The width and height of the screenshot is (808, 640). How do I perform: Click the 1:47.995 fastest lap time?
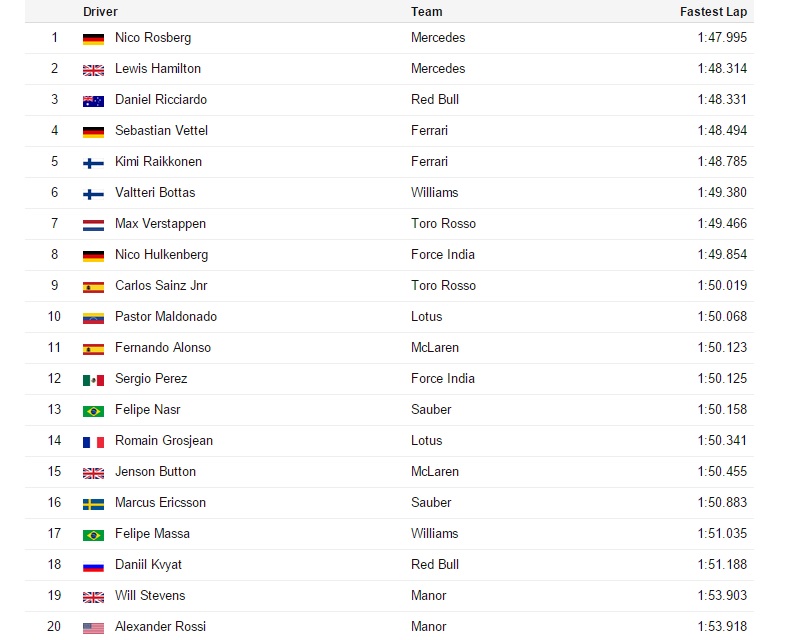coord(722,38)
